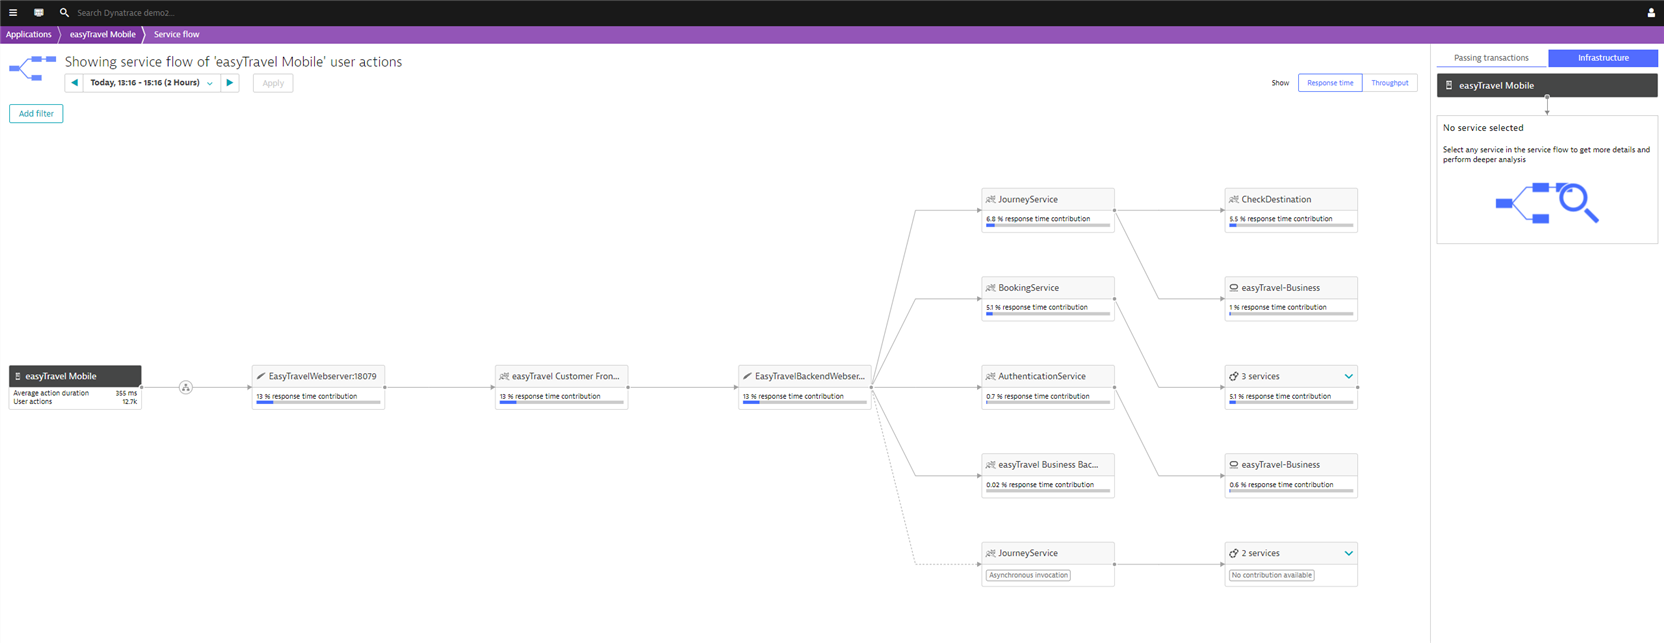Viewport: 1664px width, 643px height.
Task: Click the next timeframe arrow
Action: 230,83
